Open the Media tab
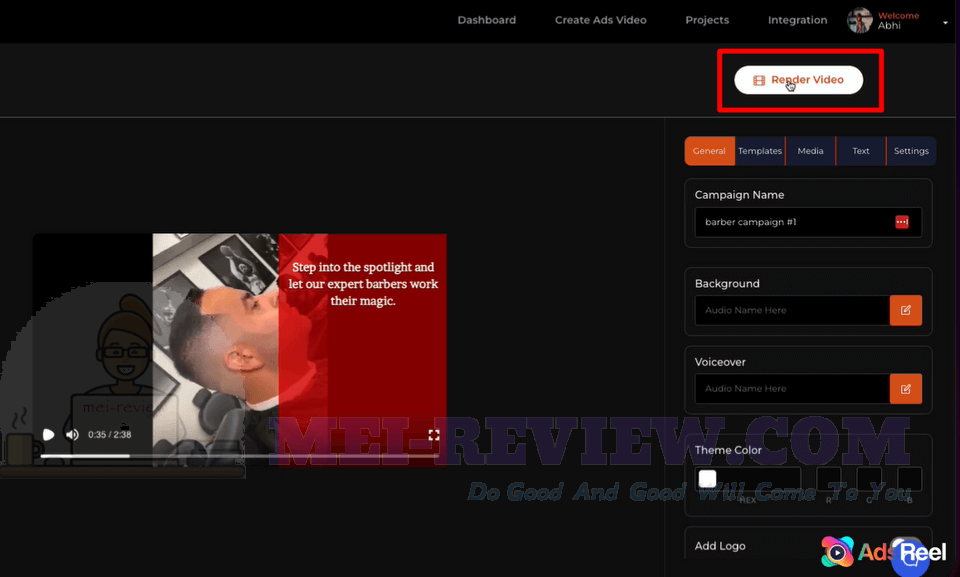This screenshot has height=577, width=960. 811,151
